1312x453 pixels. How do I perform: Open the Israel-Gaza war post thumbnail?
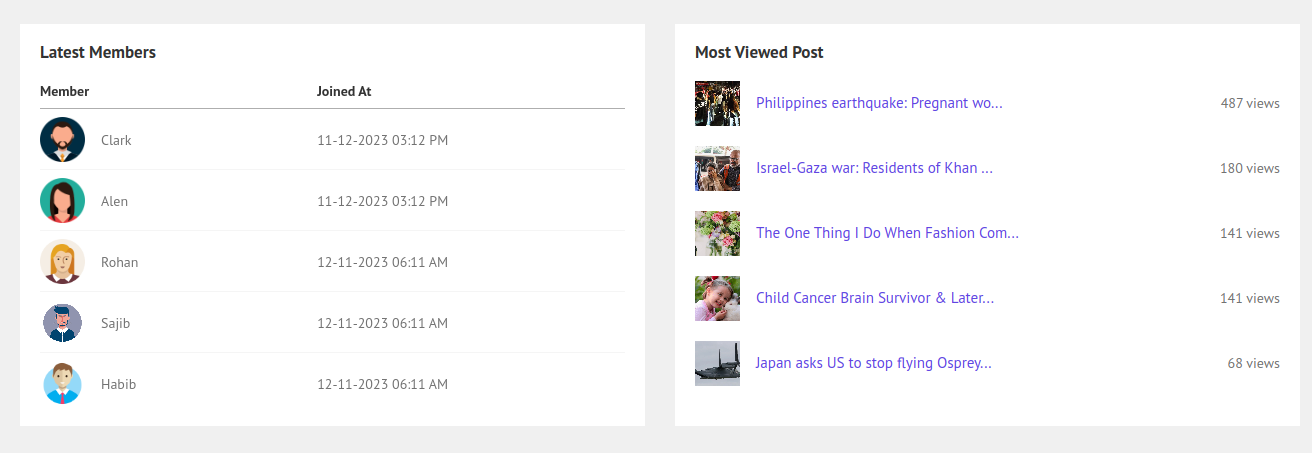point(717,168)
